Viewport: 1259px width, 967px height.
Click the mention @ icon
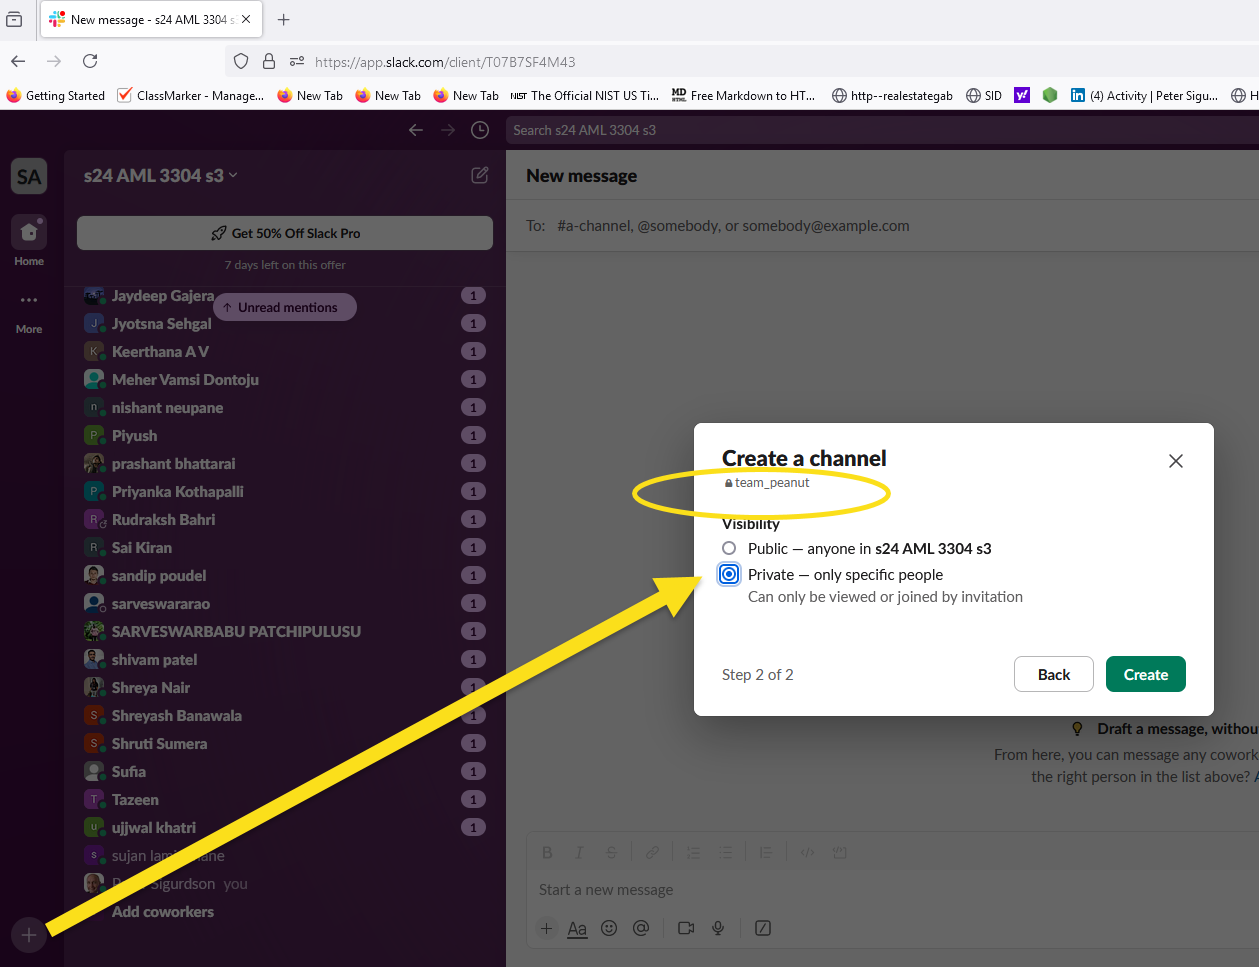pyautogui.click(x=641, y=928)
